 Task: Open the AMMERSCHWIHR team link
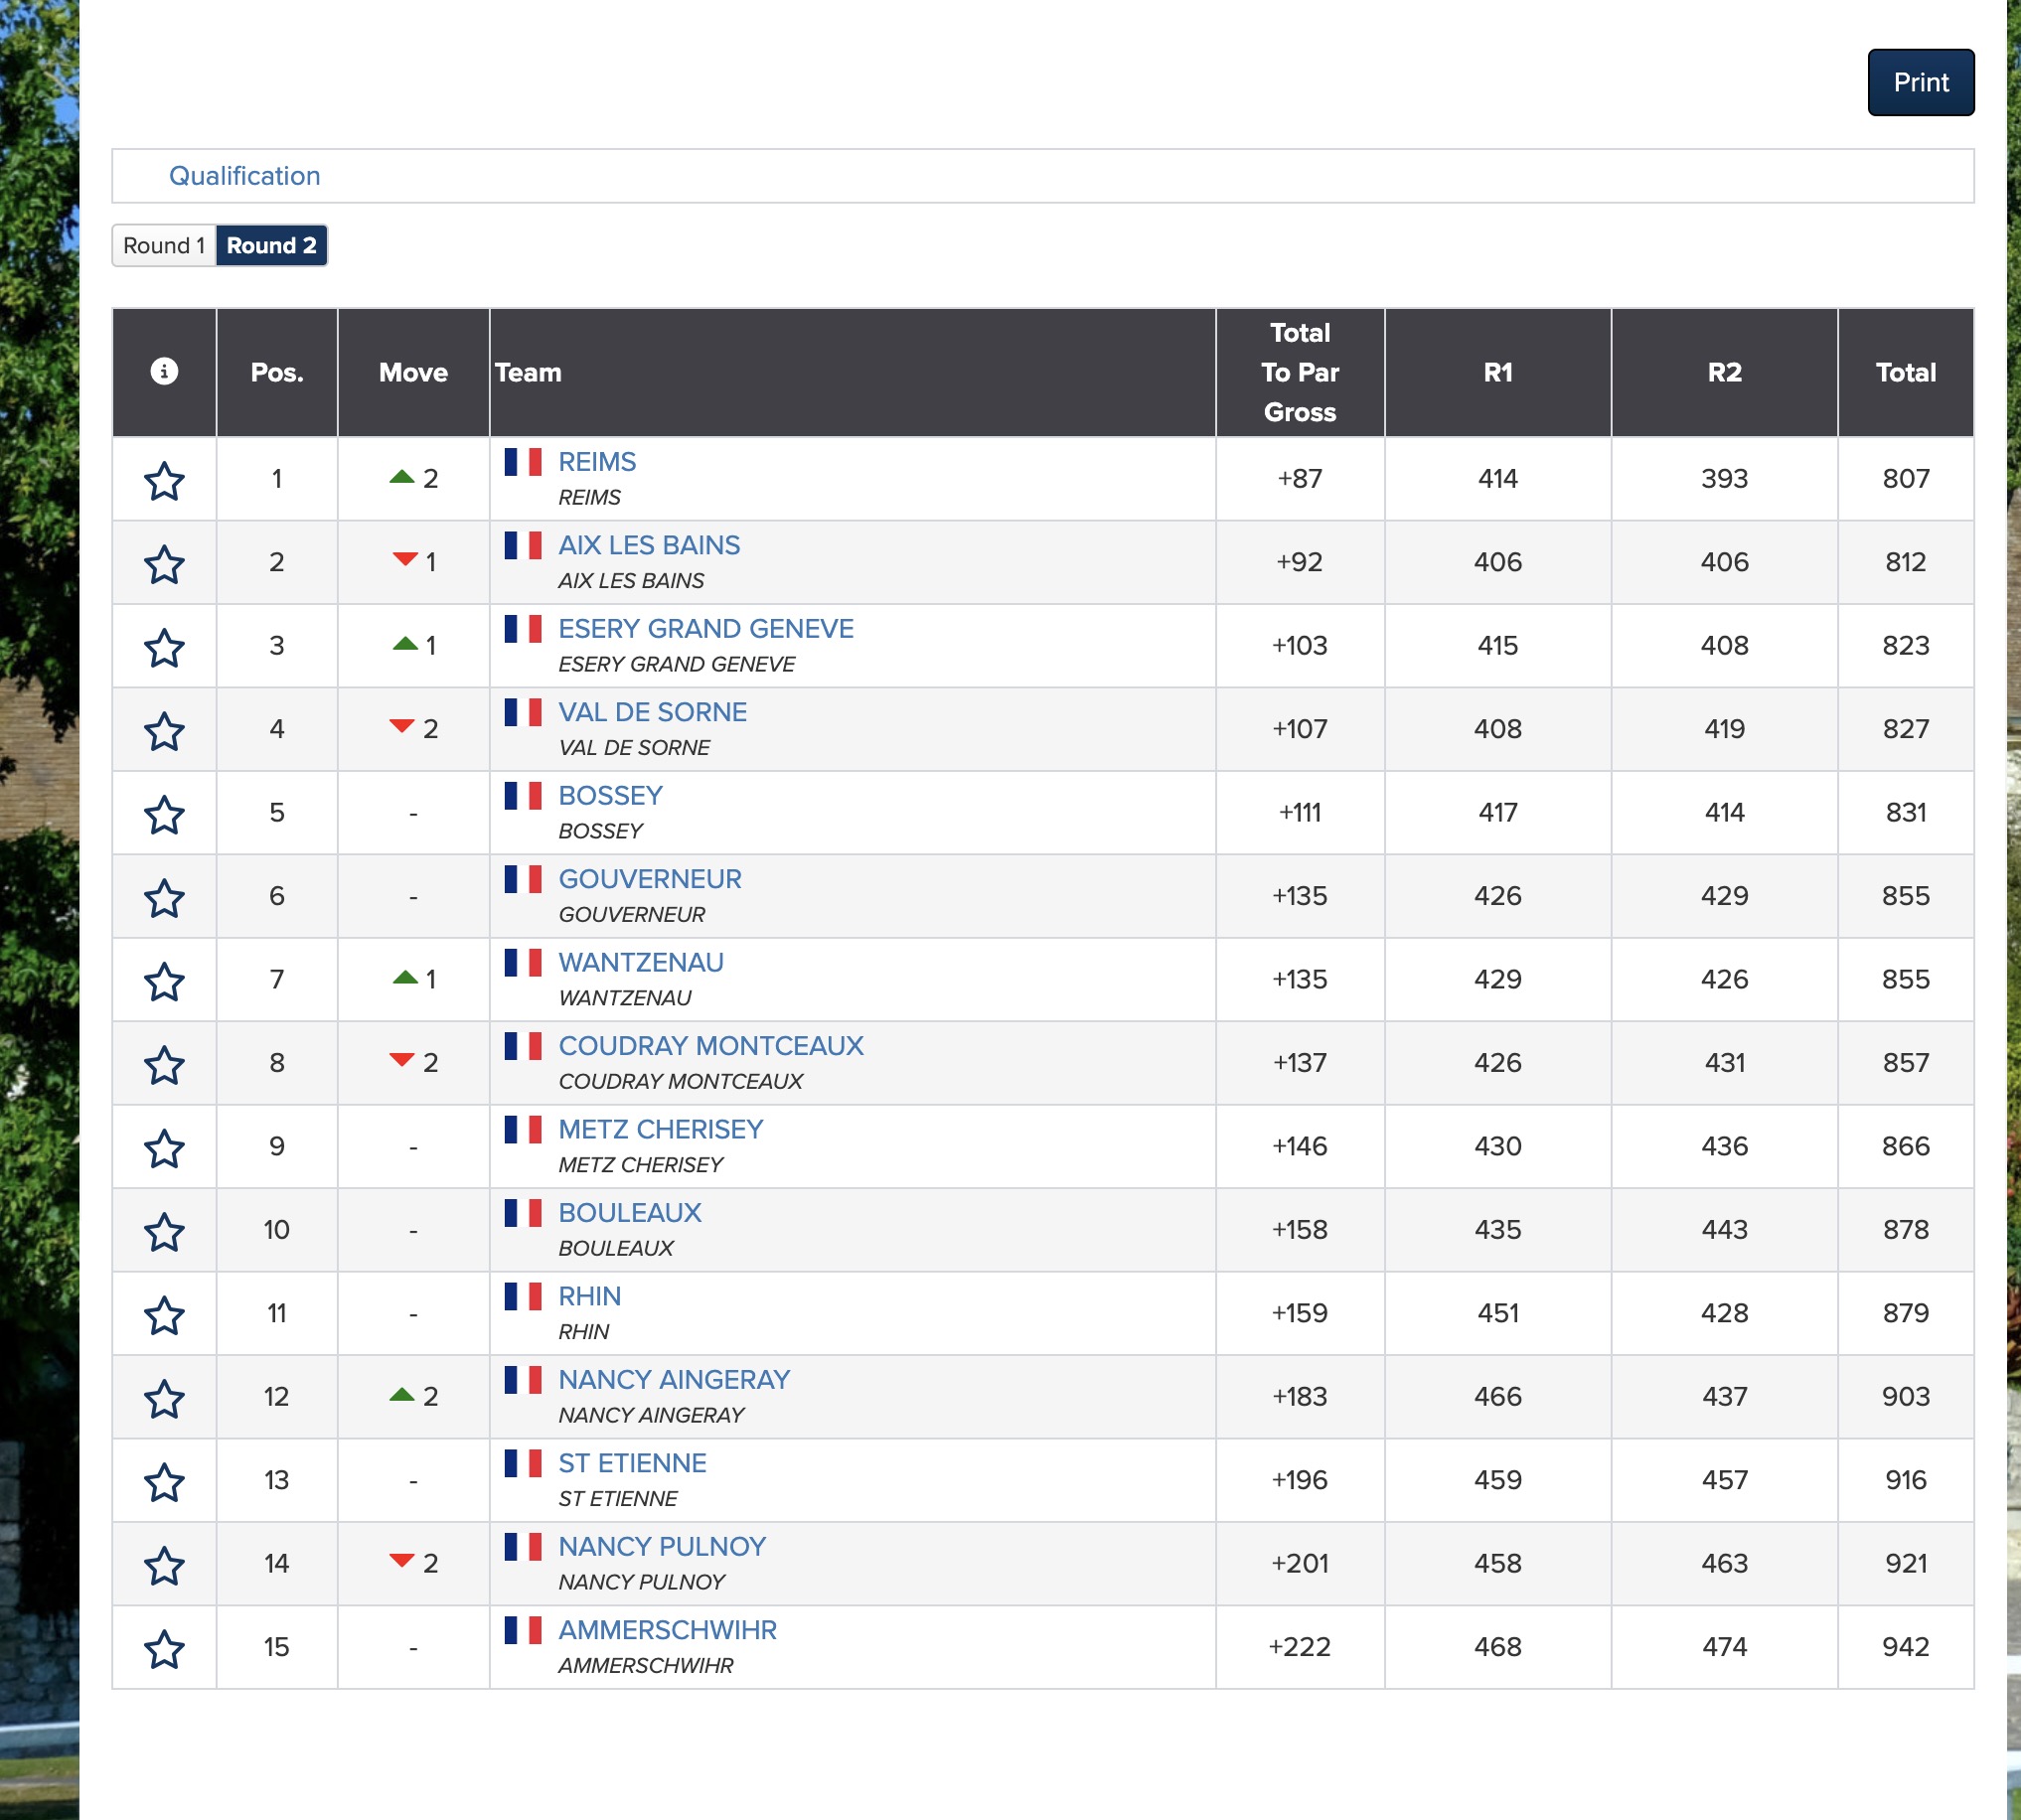667,1631
